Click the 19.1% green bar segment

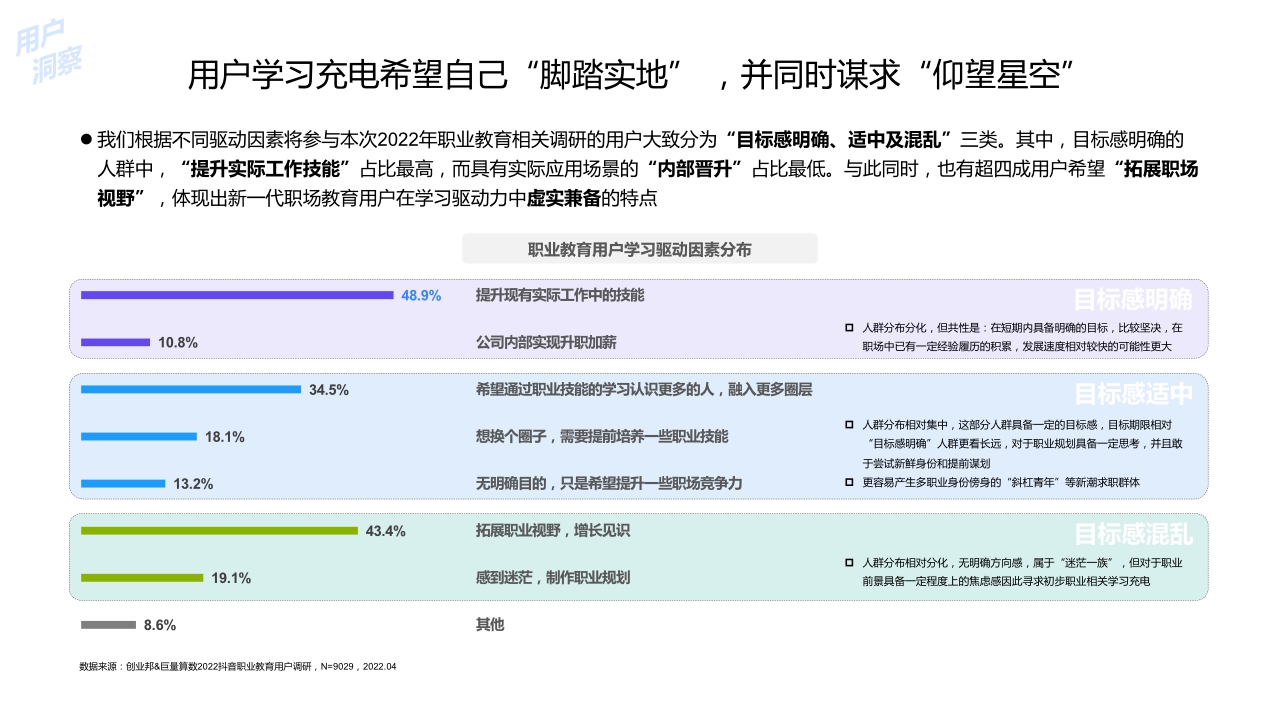(x=140, y=578)
